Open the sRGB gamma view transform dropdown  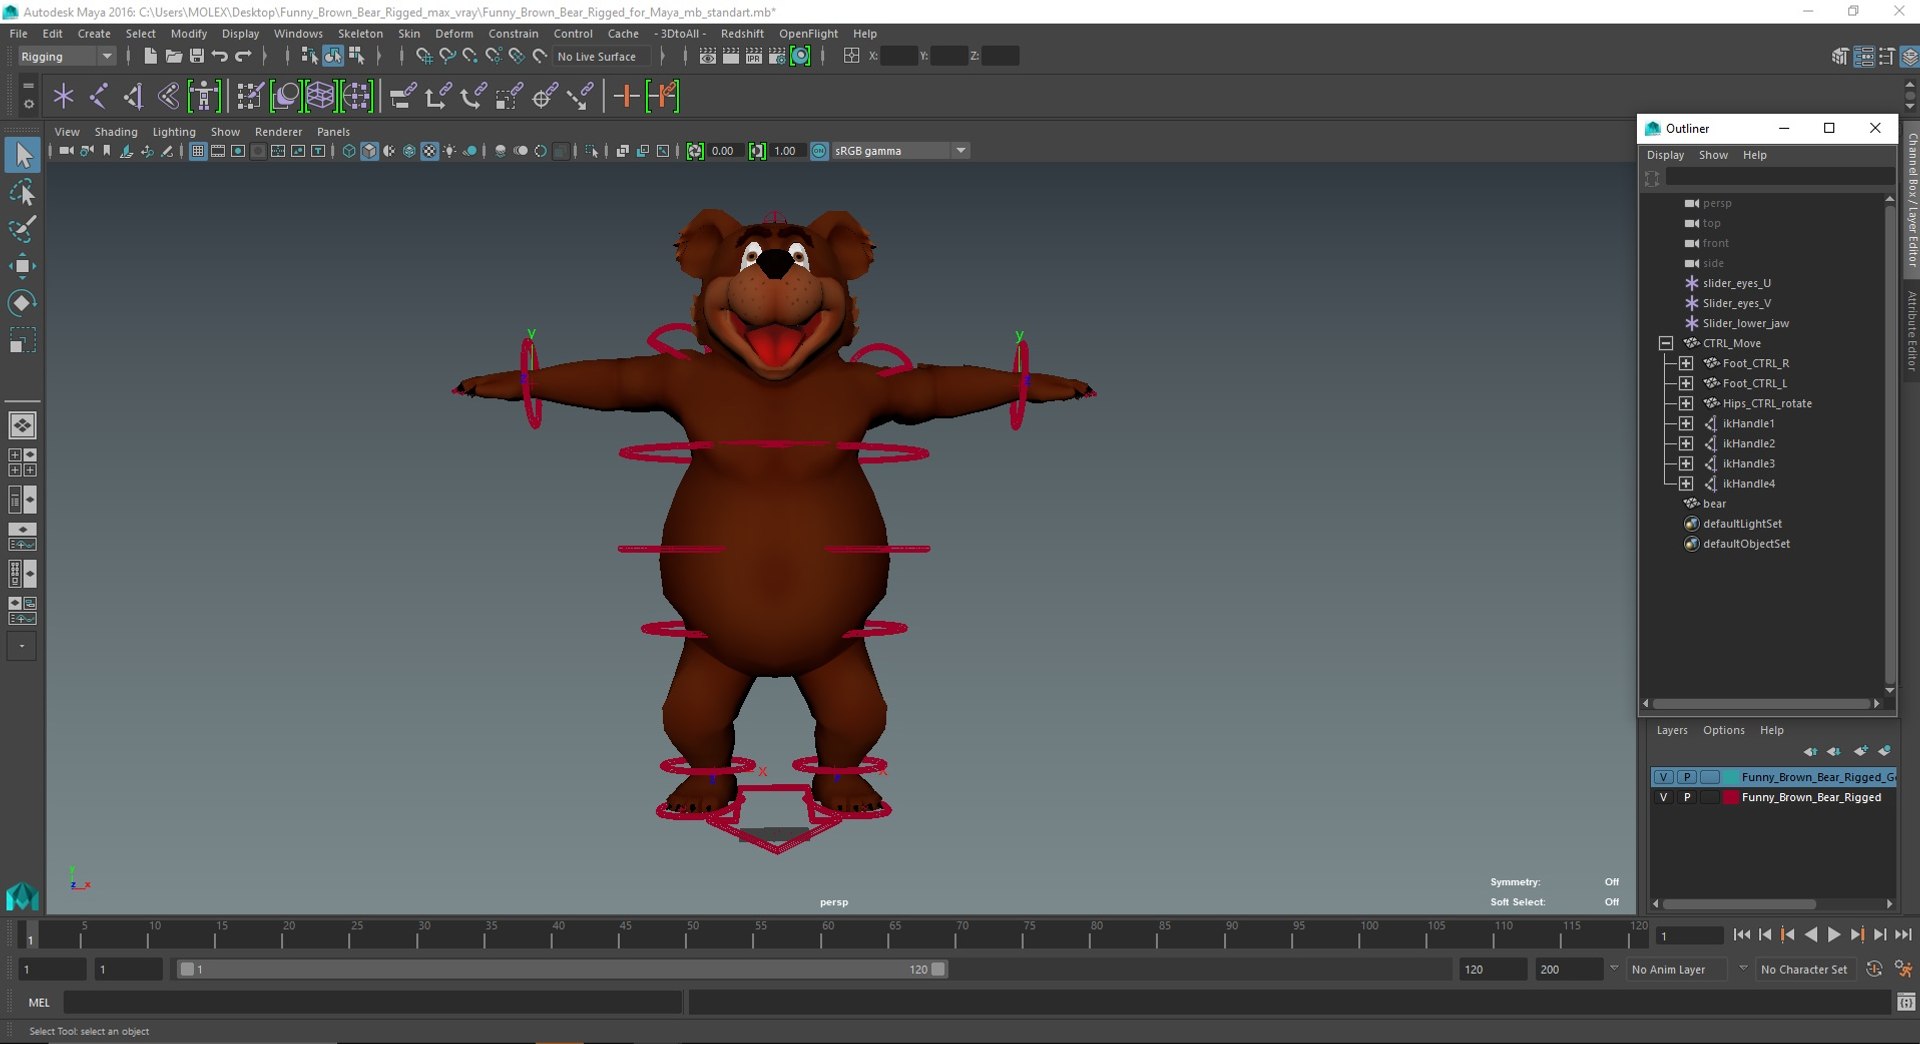coord(900,151)
